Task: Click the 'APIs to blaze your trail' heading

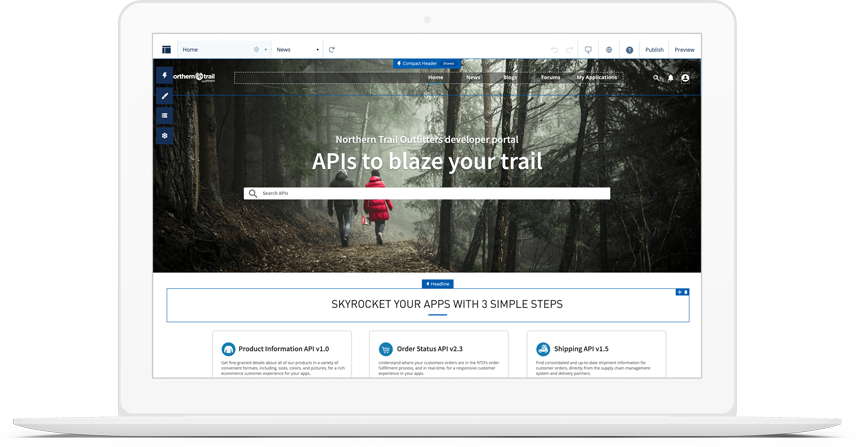Action: point(427,161)
